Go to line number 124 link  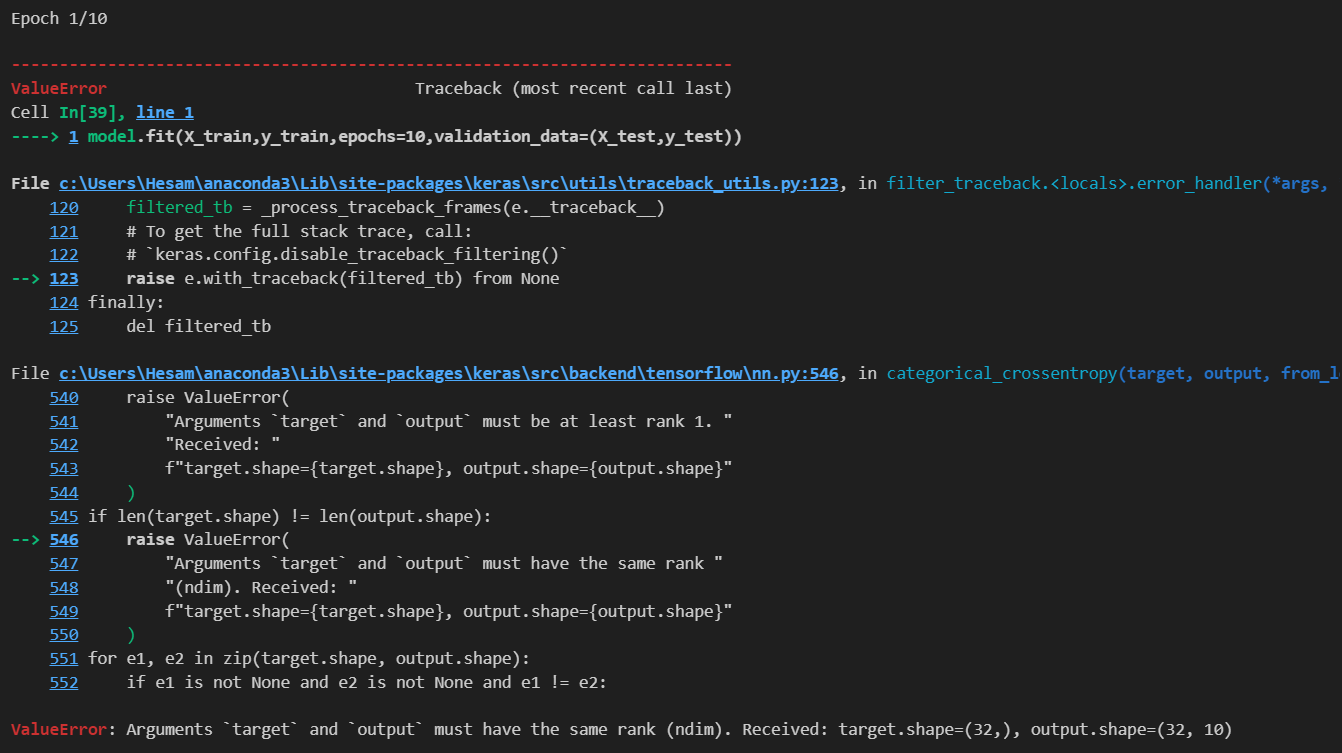[64, 302]
